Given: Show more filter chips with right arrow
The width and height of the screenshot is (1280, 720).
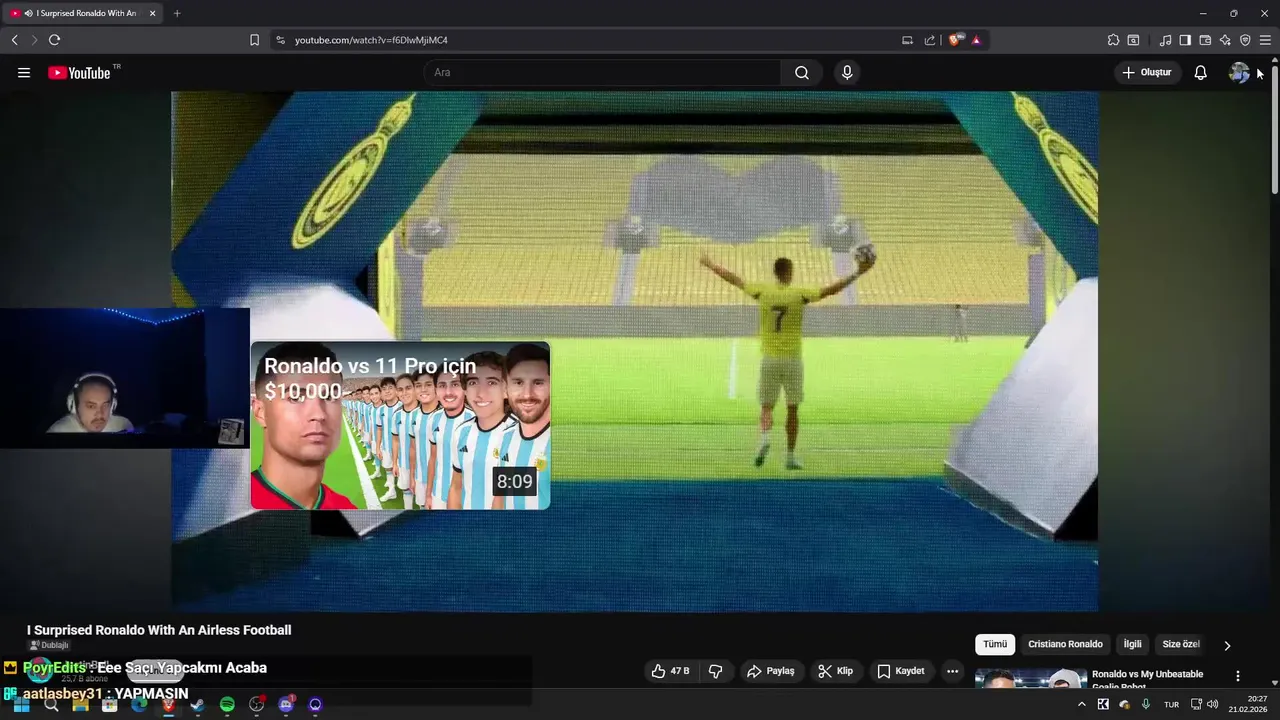Looking at the screenshot, I should point(1227,645).
